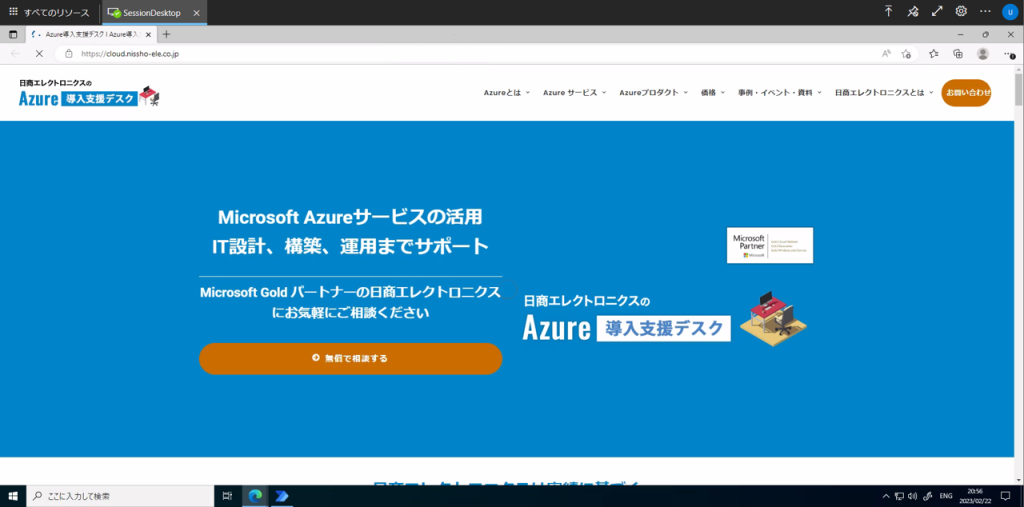Click the upload arrow icon in top bar
The height and width of the screenshot is (507, 1024).
tap(888, 11)
